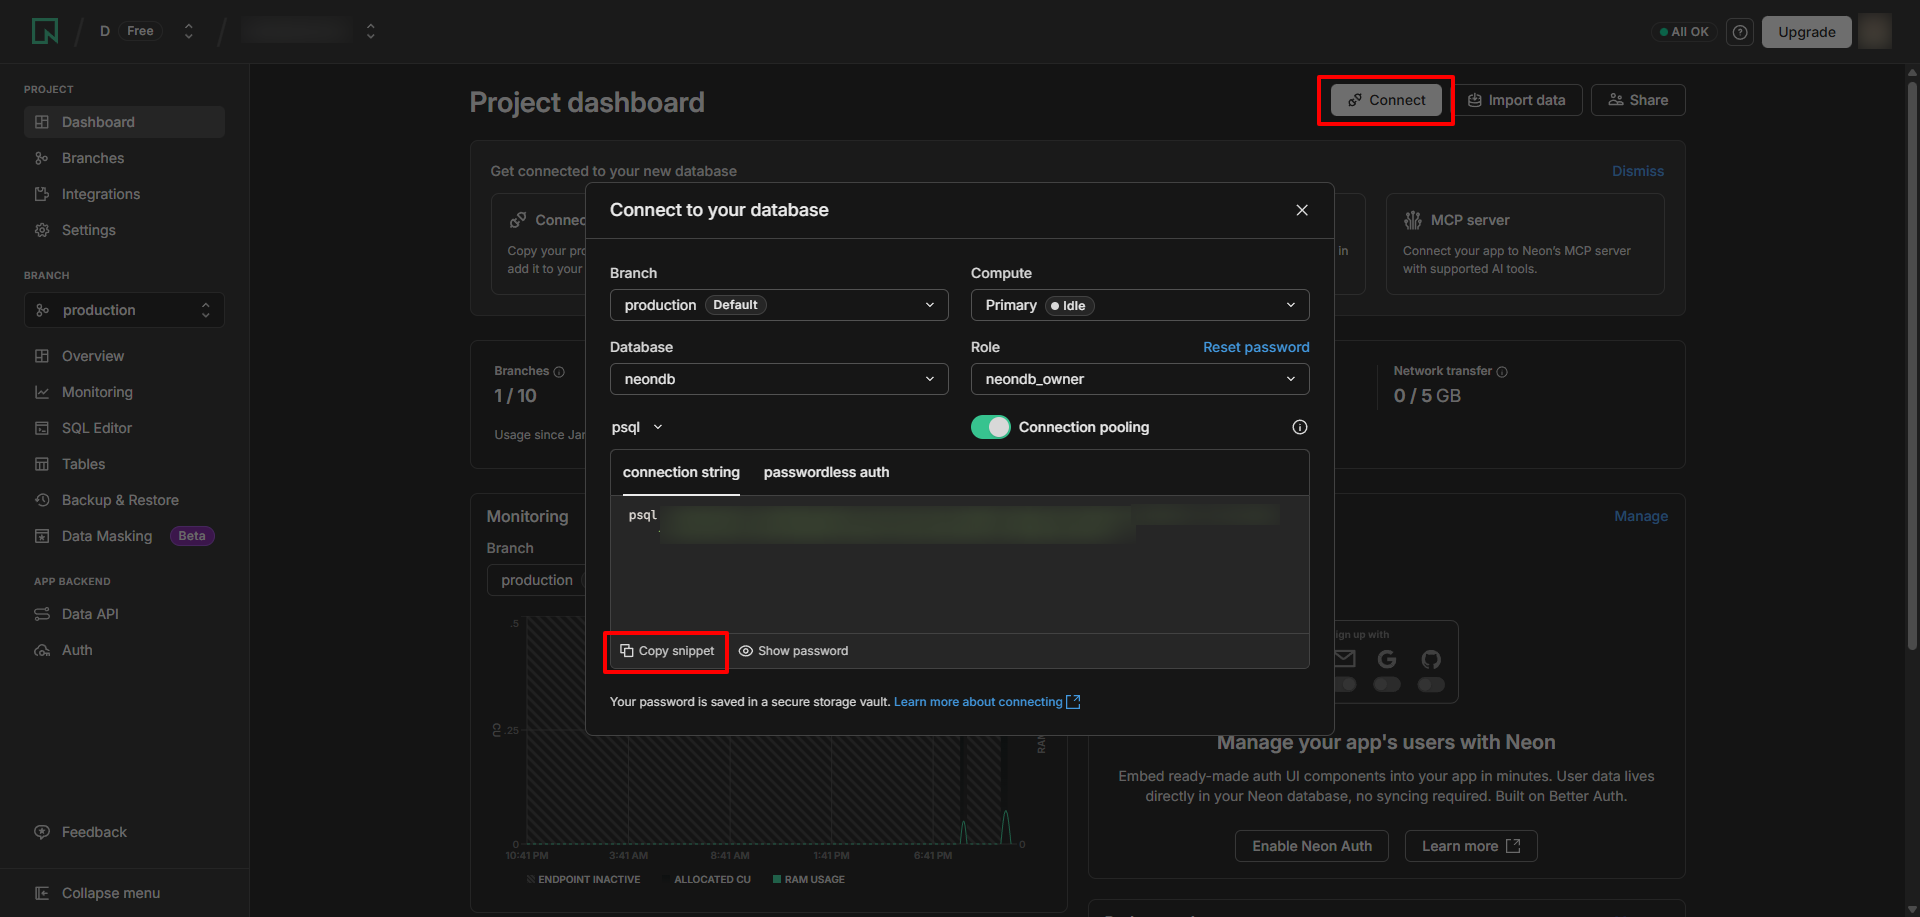Go to Data Masking page

pos(107,536)
